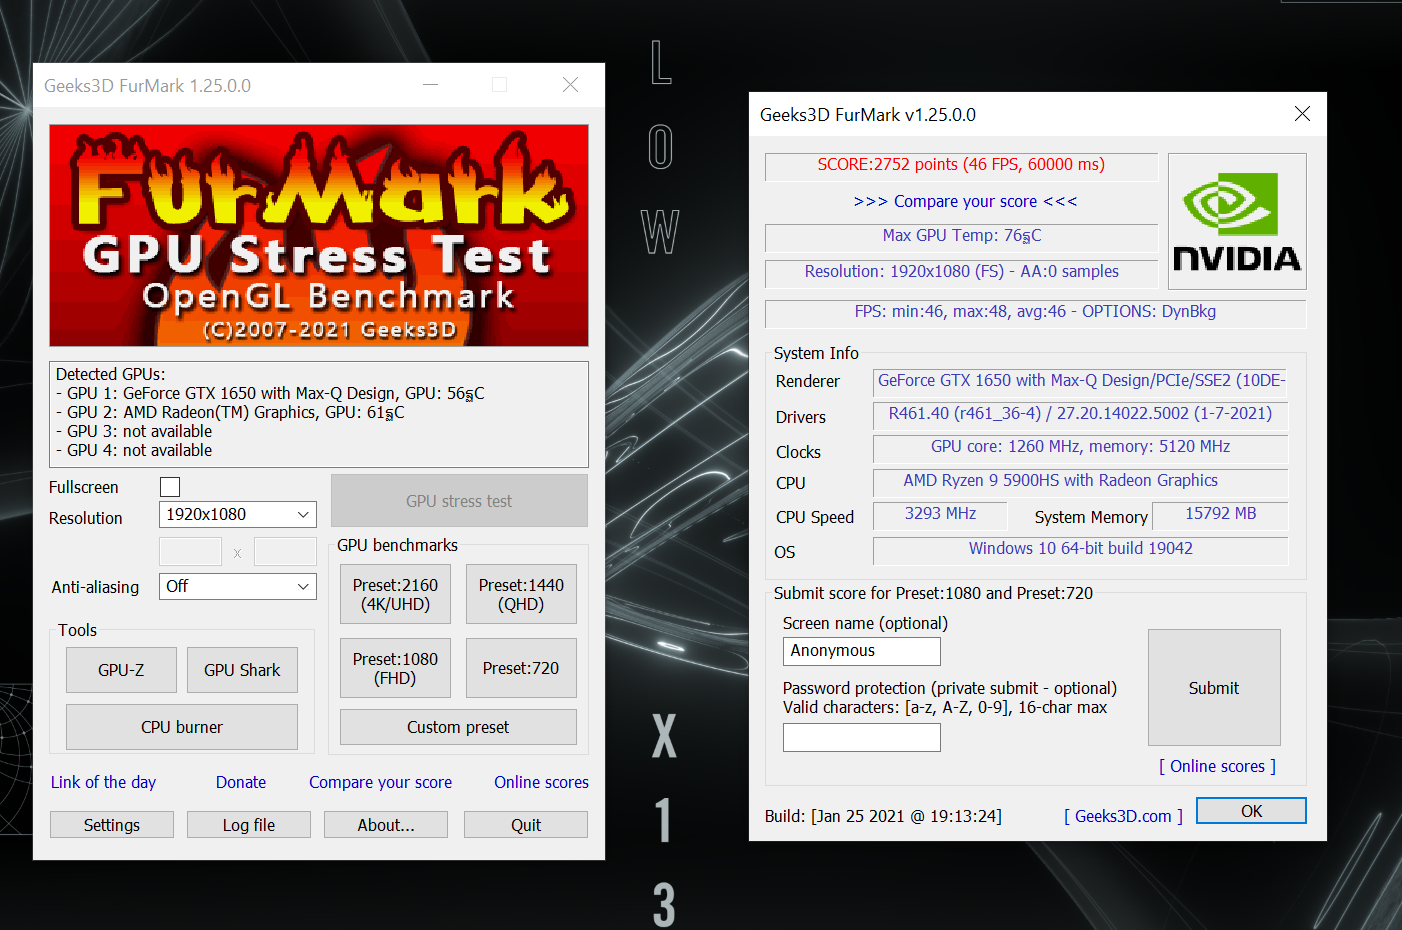Open the About... dialog
This screenshot has height=930, width=1402.
tap(386, 825)
